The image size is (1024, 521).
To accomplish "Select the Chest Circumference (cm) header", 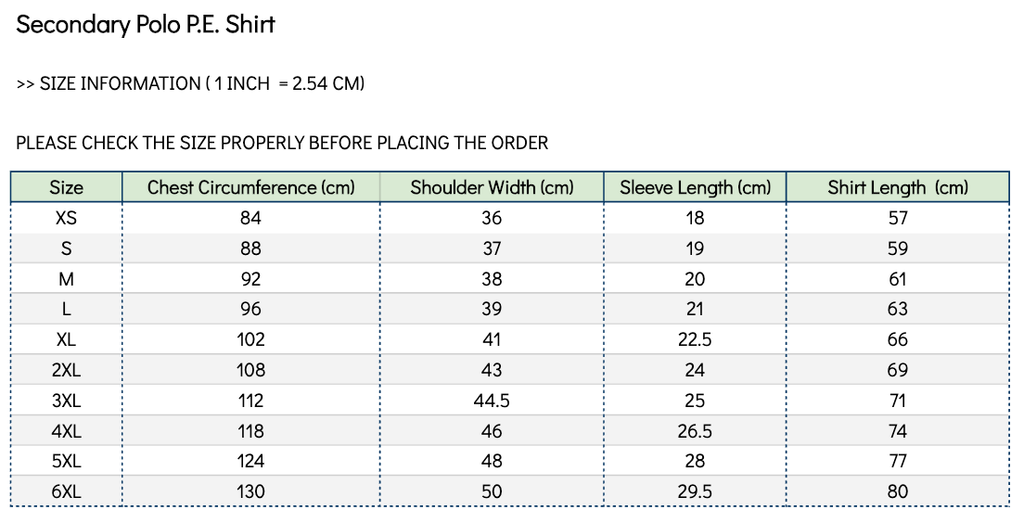I will coord(251,188).
